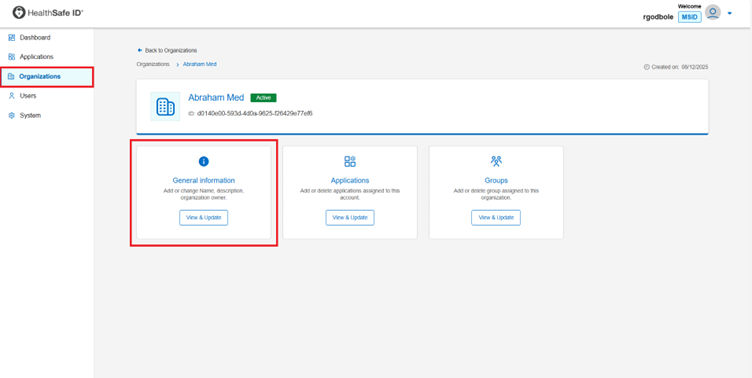Viewport: 752px width, 378px height.
Task: Click the General information card title
Action: 204,180
